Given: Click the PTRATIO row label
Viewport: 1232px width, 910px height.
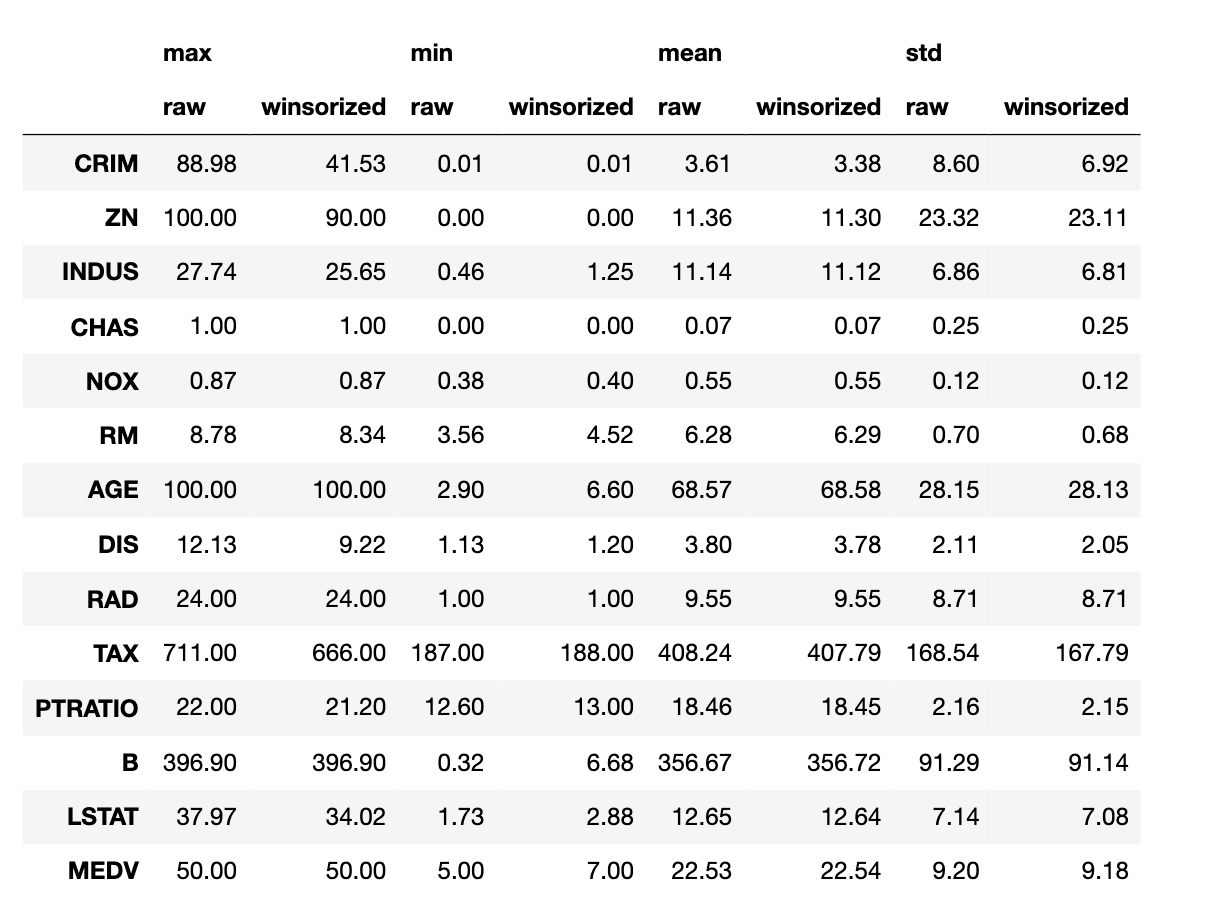Looking at the screenshot, I should coord(87,708).
